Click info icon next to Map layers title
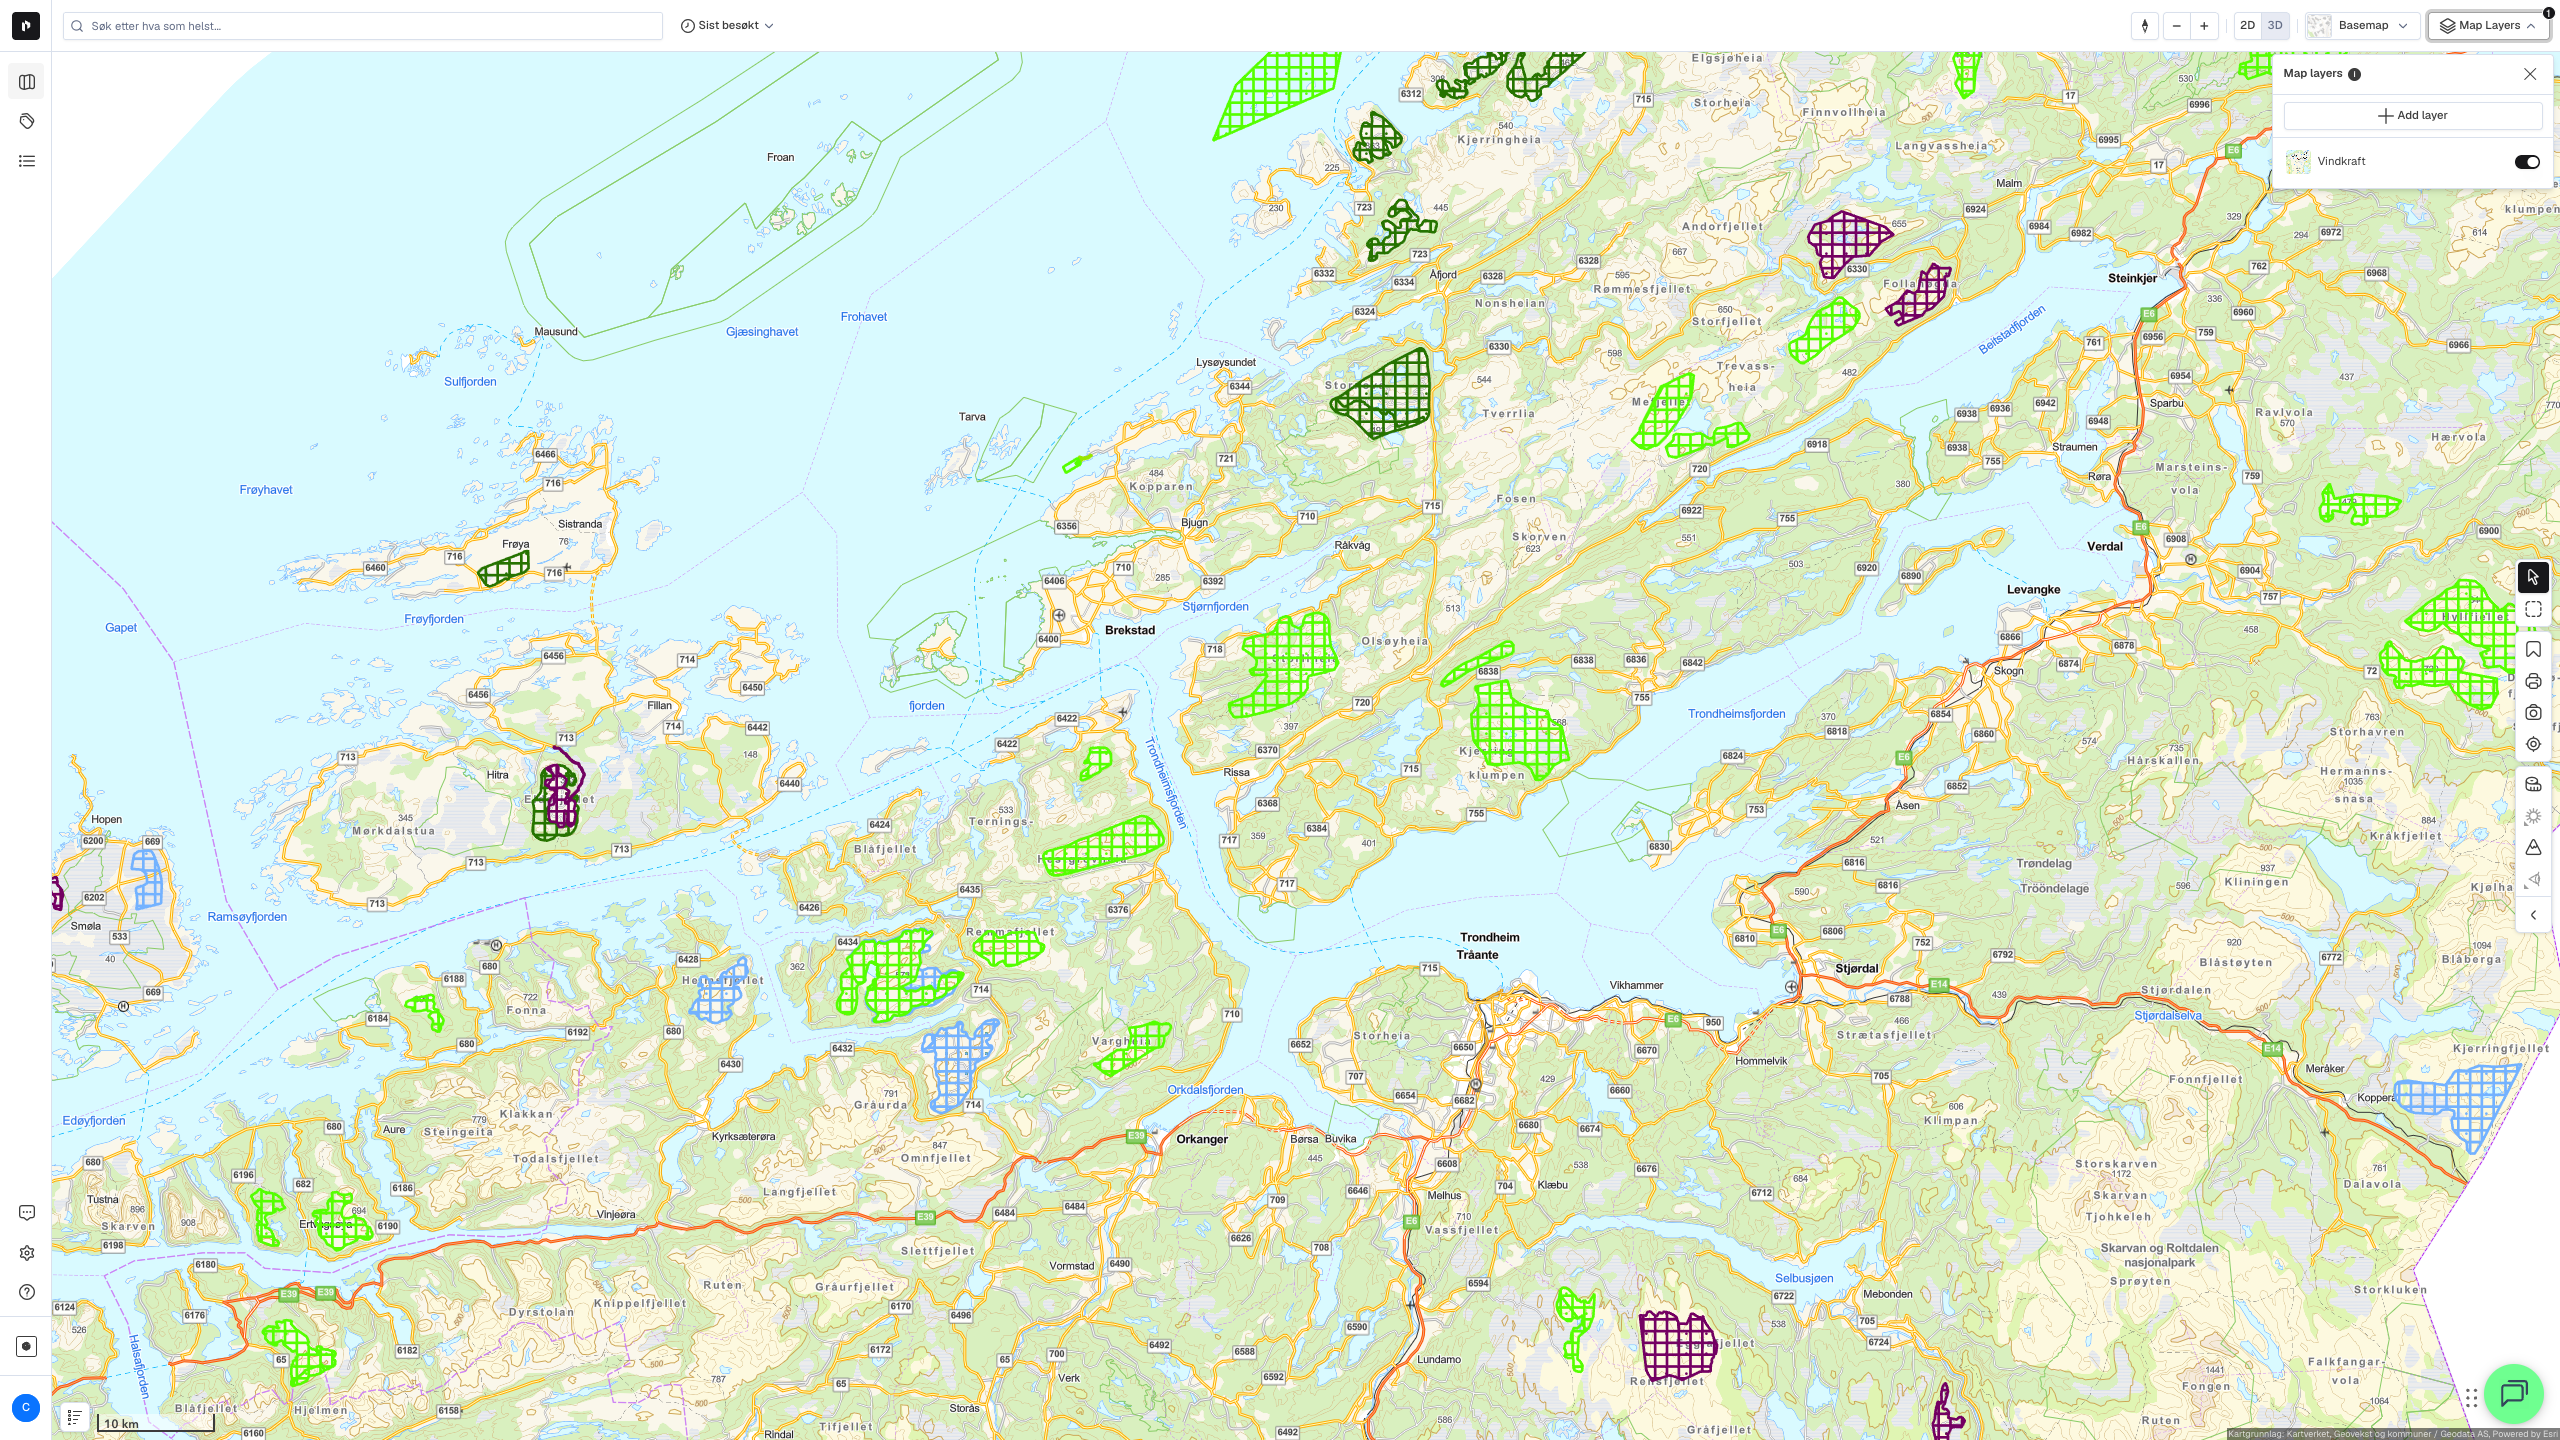The image size is (2560, 1440). (x=2354, y=74)
